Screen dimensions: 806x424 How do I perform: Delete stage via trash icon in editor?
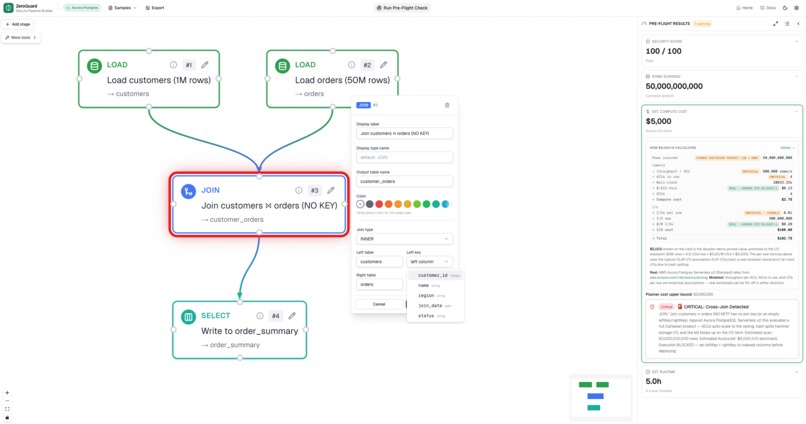(x=447, y=105)
